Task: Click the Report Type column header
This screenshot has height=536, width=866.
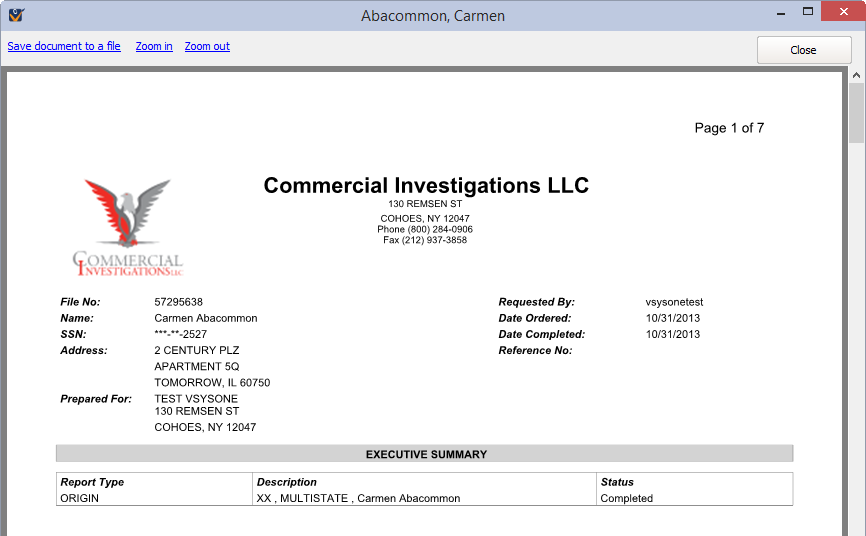Action: pyautogui.click(x=92, y=482)
